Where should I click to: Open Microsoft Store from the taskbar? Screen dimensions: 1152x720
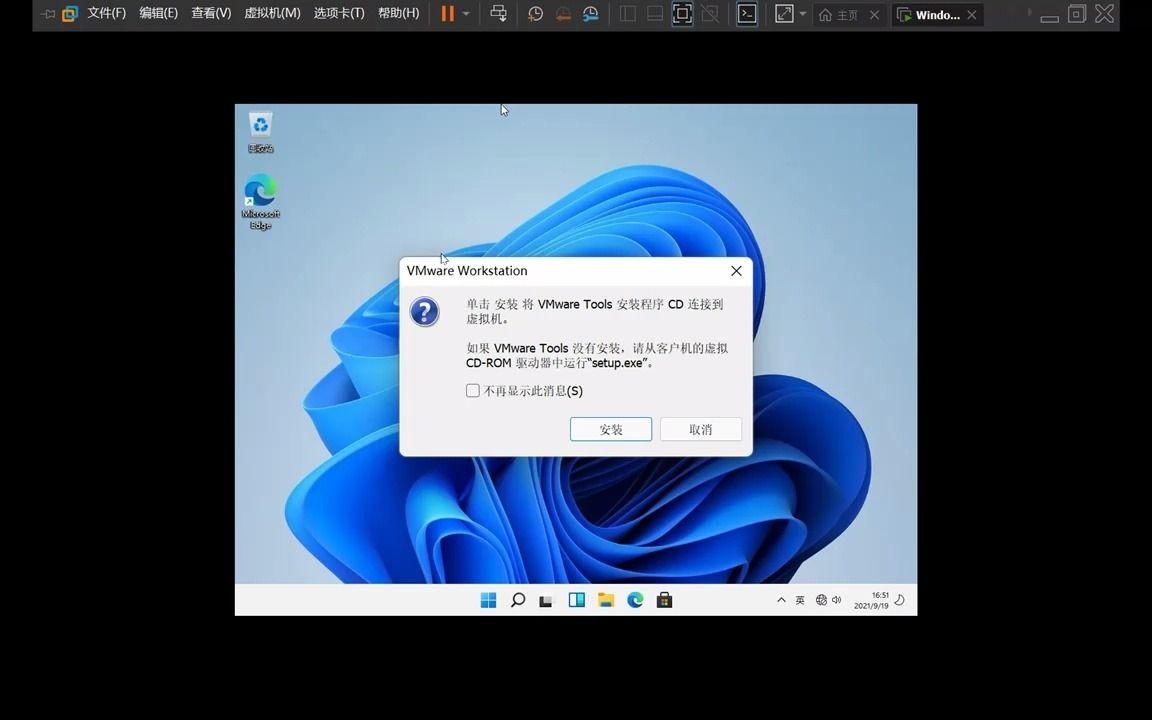pyautogui.click(x=665, y=600)
